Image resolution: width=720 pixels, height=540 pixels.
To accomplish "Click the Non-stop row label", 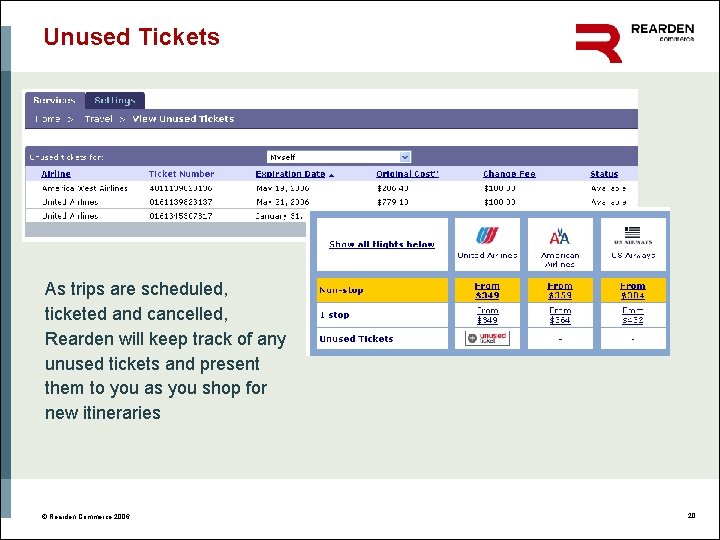I will (x=341, y=290).
